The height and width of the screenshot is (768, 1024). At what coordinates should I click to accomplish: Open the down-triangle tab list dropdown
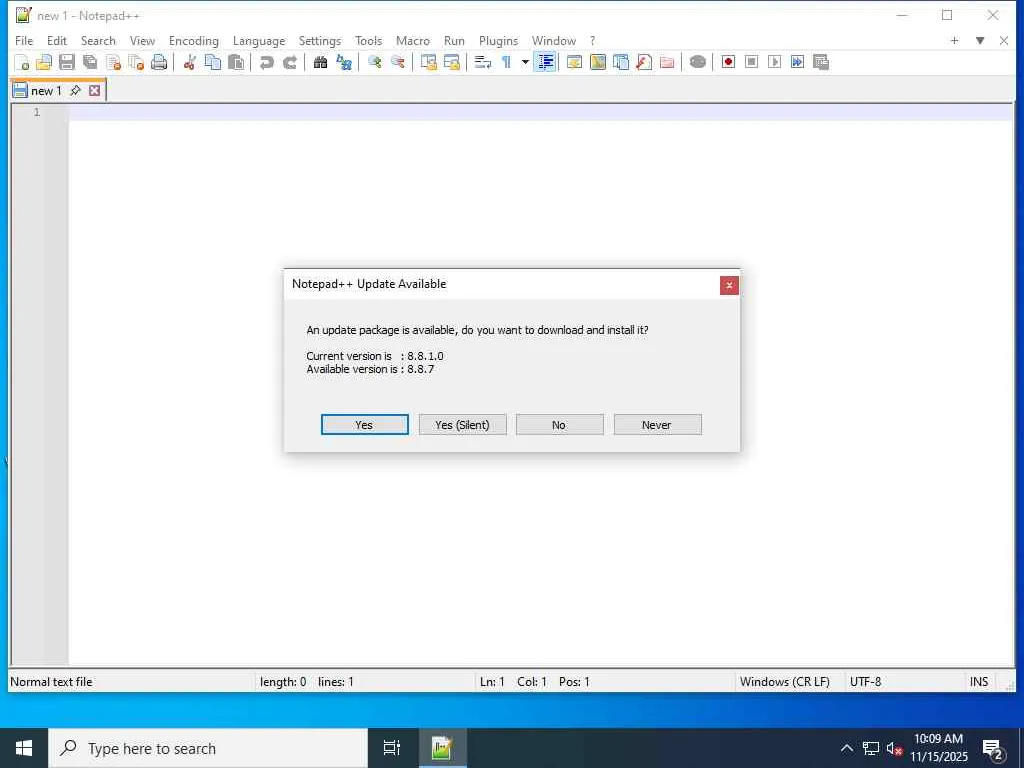[980, 40]
